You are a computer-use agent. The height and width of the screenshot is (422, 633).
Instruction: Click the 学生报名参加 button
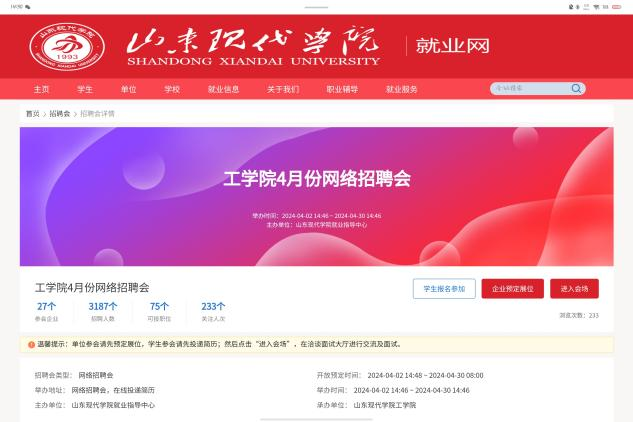pyautogui.click(x=444, y=289)
